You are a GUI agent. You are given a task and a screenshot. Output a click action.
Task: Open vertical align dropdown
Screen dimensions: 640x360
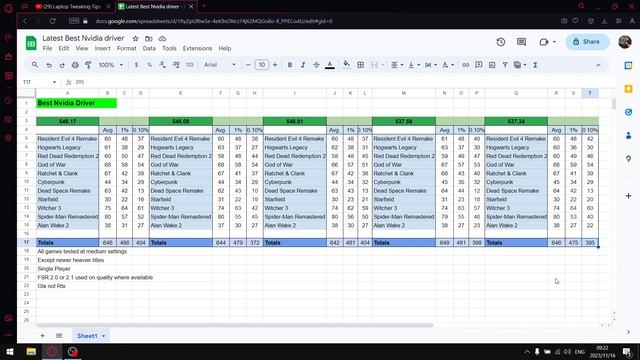tap(413, 65)
